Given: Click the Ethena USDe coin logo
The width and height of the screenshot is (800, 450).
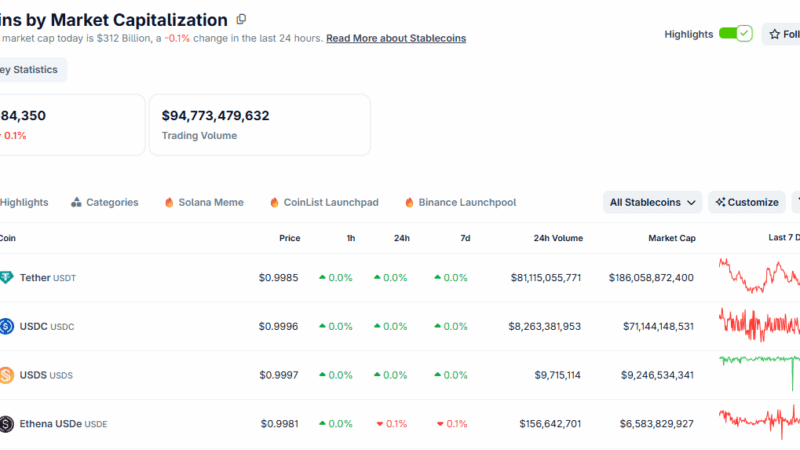Looking at the screenshot, I should pyautogui.click(x=7, y=424).
